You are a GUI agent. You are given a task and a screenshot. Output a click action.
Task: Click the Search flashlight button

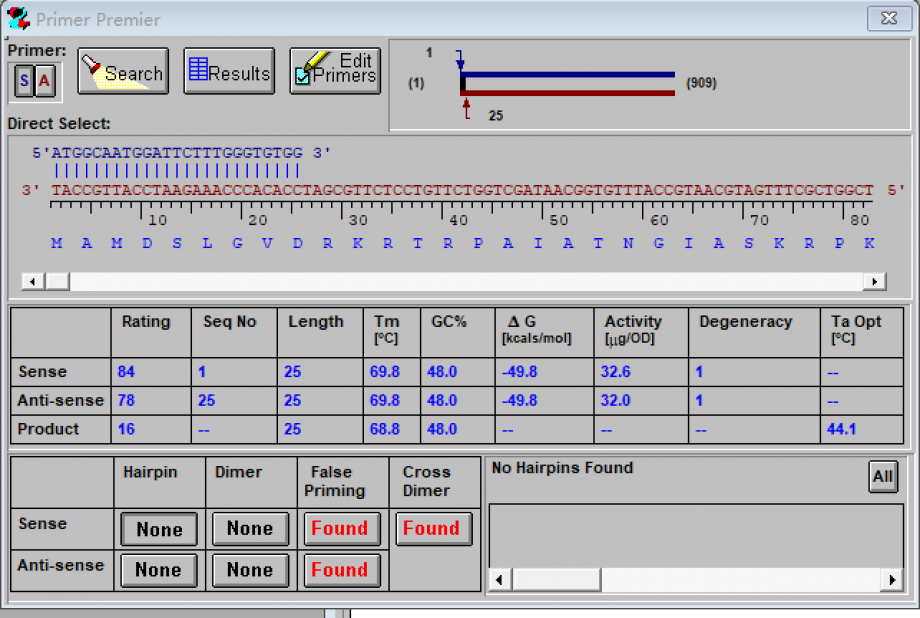122,72
